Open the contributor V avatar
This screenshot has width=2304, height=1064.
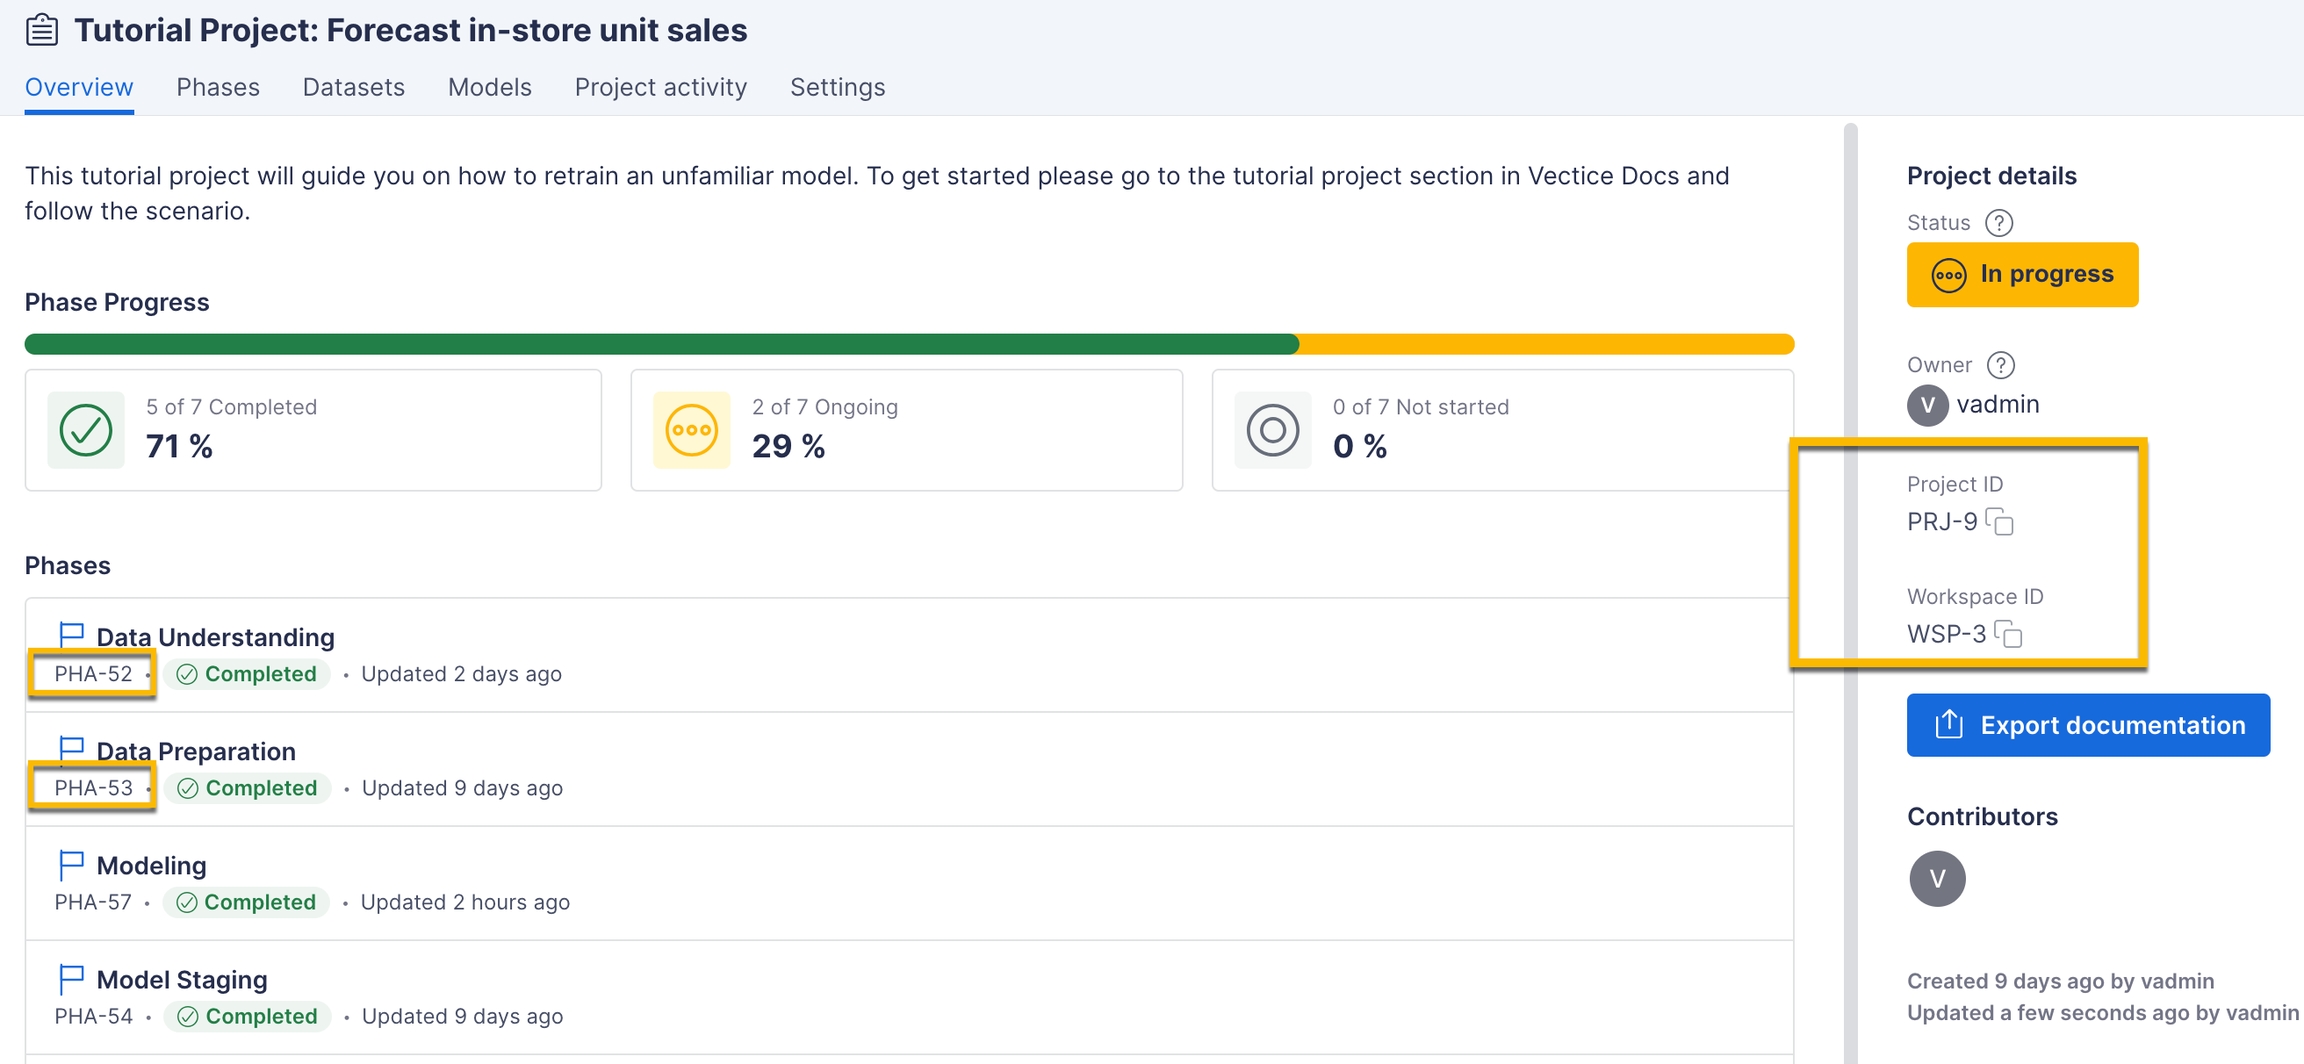pyautogui.click(x=1937, y=879)
